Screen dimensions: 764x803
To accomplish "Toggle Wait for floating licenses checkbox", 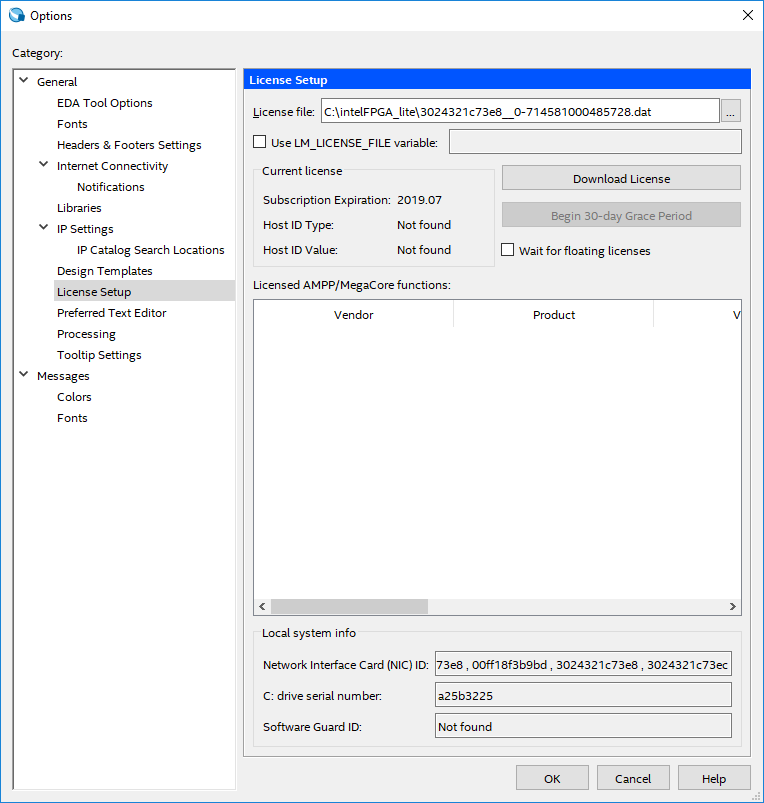I will 507,250.
